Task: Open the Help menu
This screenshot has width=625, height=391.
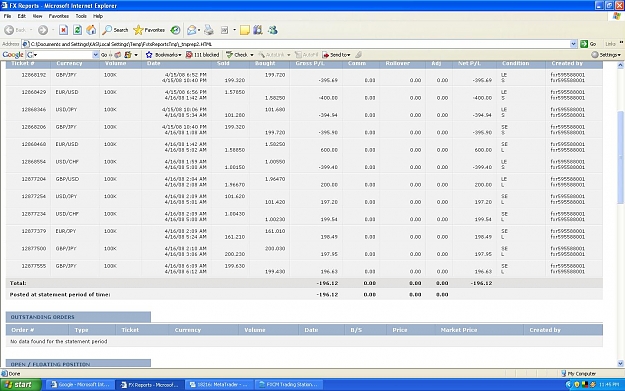Action: [x=98, y=16]
